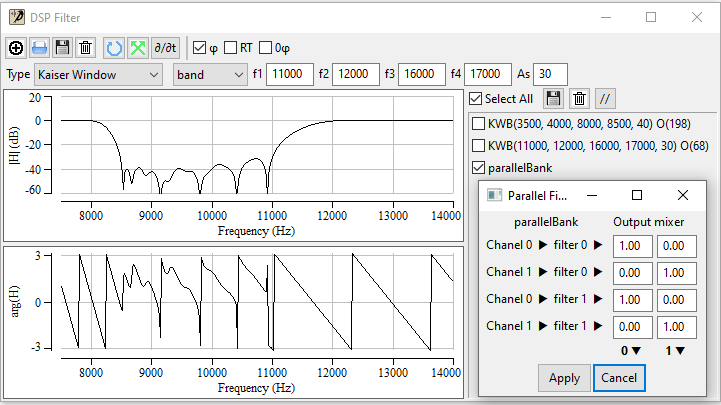
Task: Click the save floppy icon in main toolbar
Action: pyautogui.click(x=62, y=47)
